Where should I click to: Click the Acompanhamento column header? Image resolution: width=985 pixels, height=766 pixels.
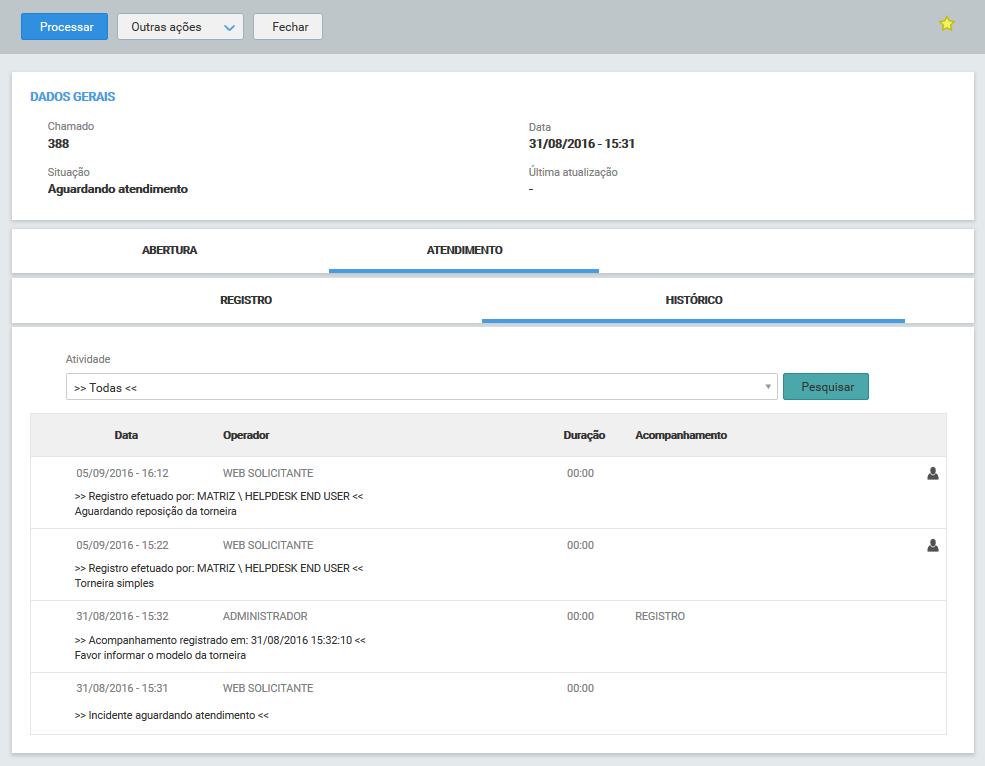pos(681,435)
